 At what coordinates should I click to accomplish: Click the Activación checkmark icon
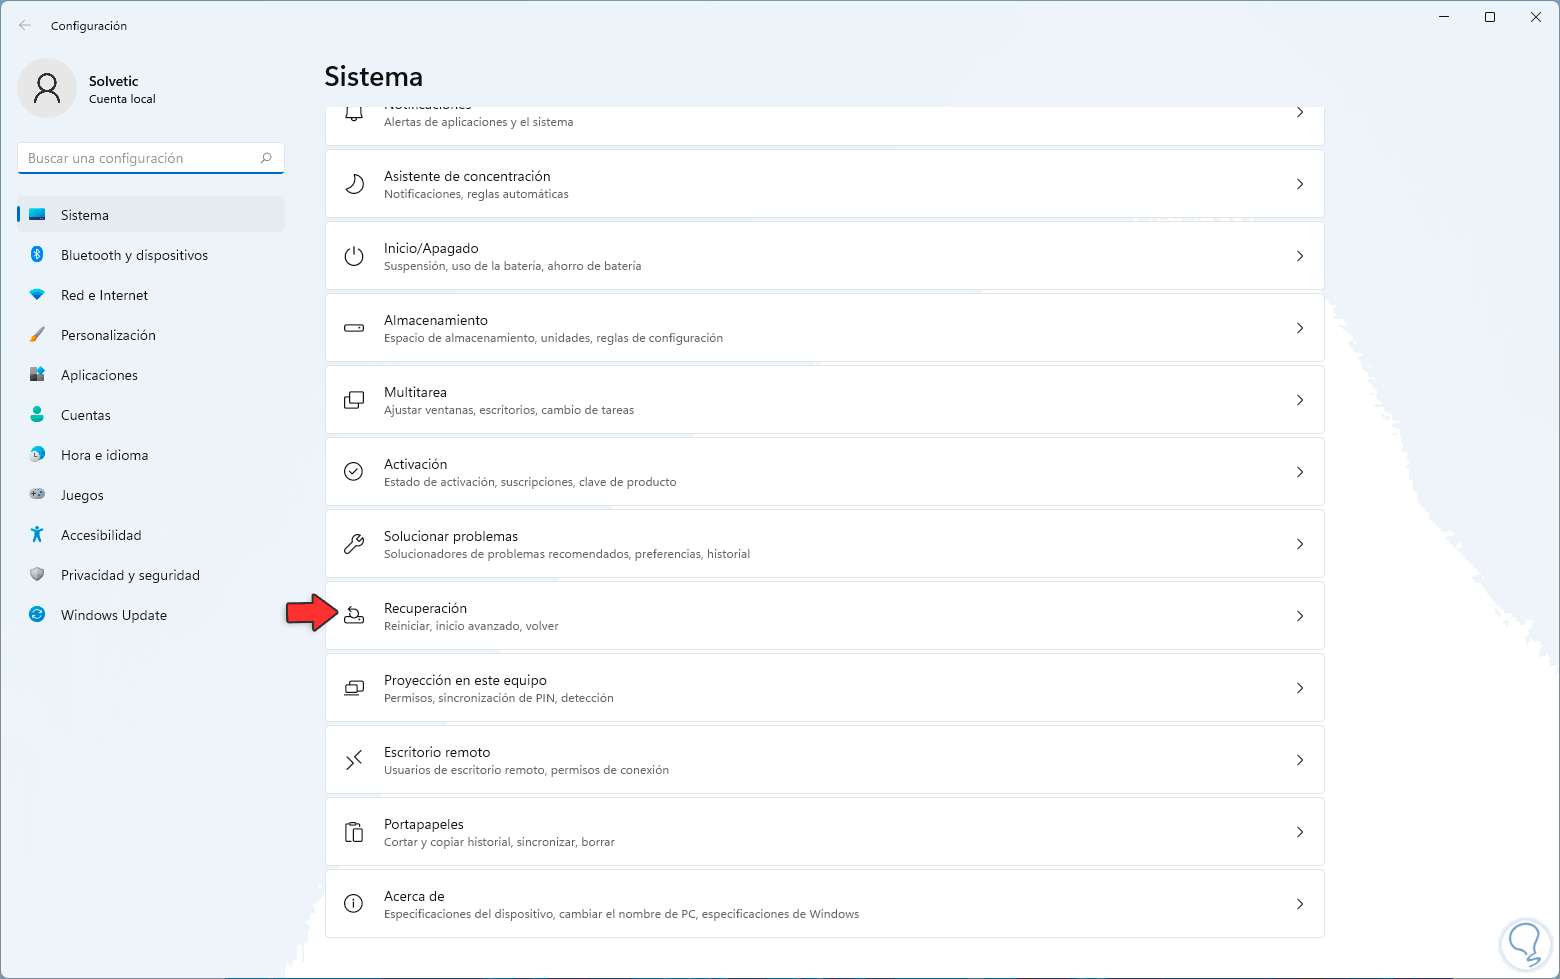pyautogui.click(x=354, y=472)
